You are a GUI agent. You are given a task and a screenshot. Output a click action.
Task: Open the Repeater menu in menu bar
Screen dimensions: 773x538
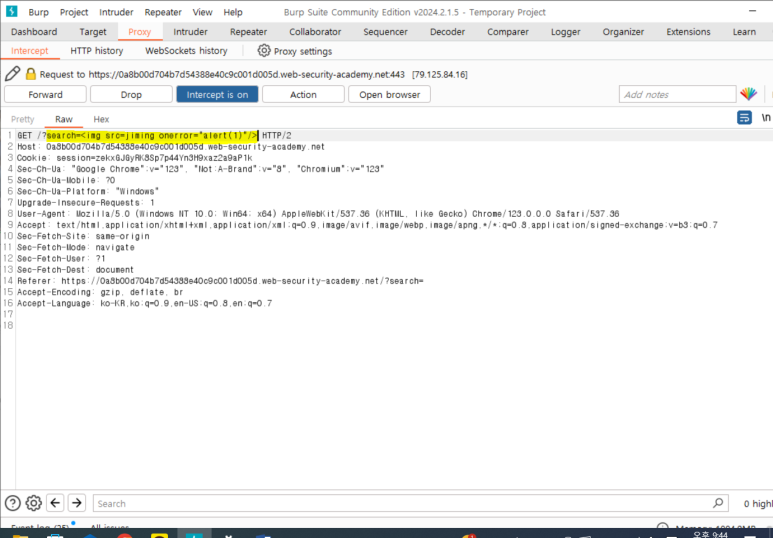(x=163, y=12)
